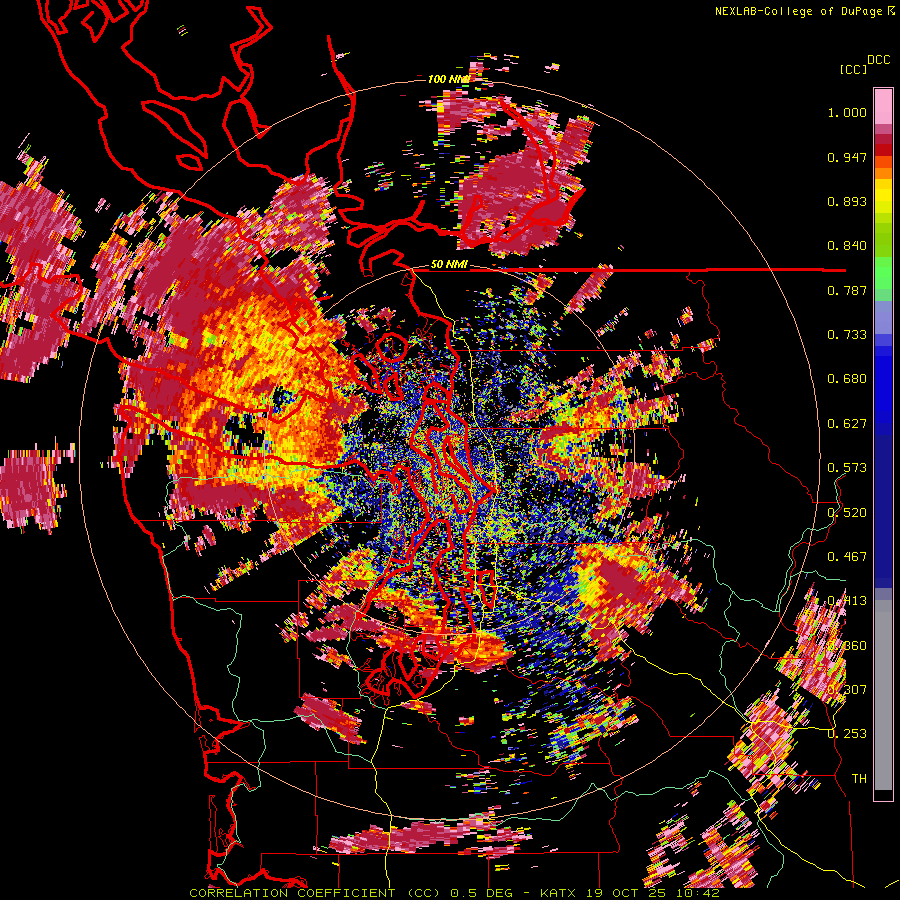Select the 0.787 legend value
The image size is (900, 900).
tap(847, 290)
